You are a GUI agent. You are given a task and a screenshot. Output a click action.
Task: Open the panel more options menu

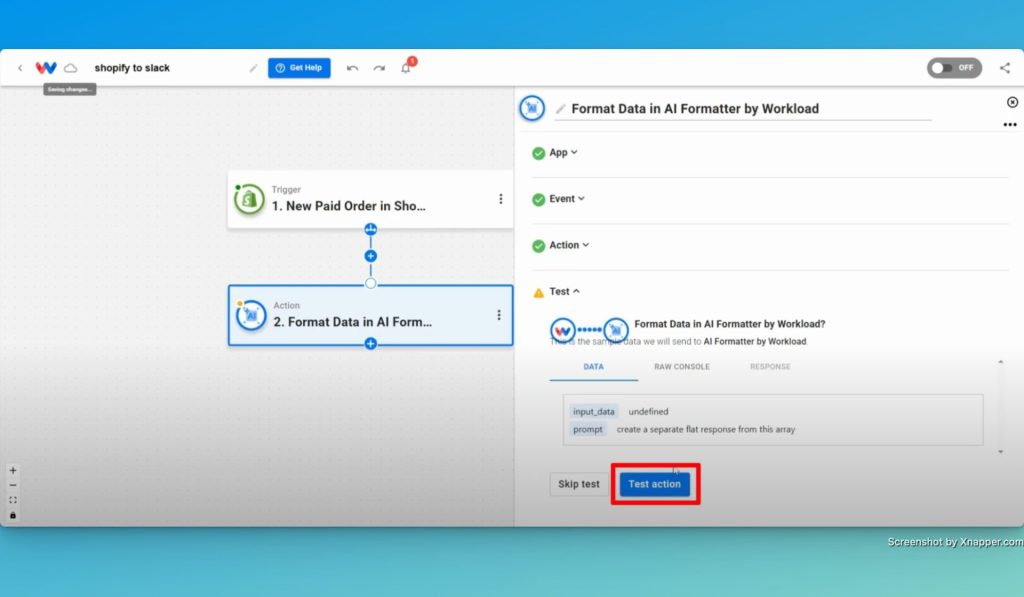(x=1010, y=125)
